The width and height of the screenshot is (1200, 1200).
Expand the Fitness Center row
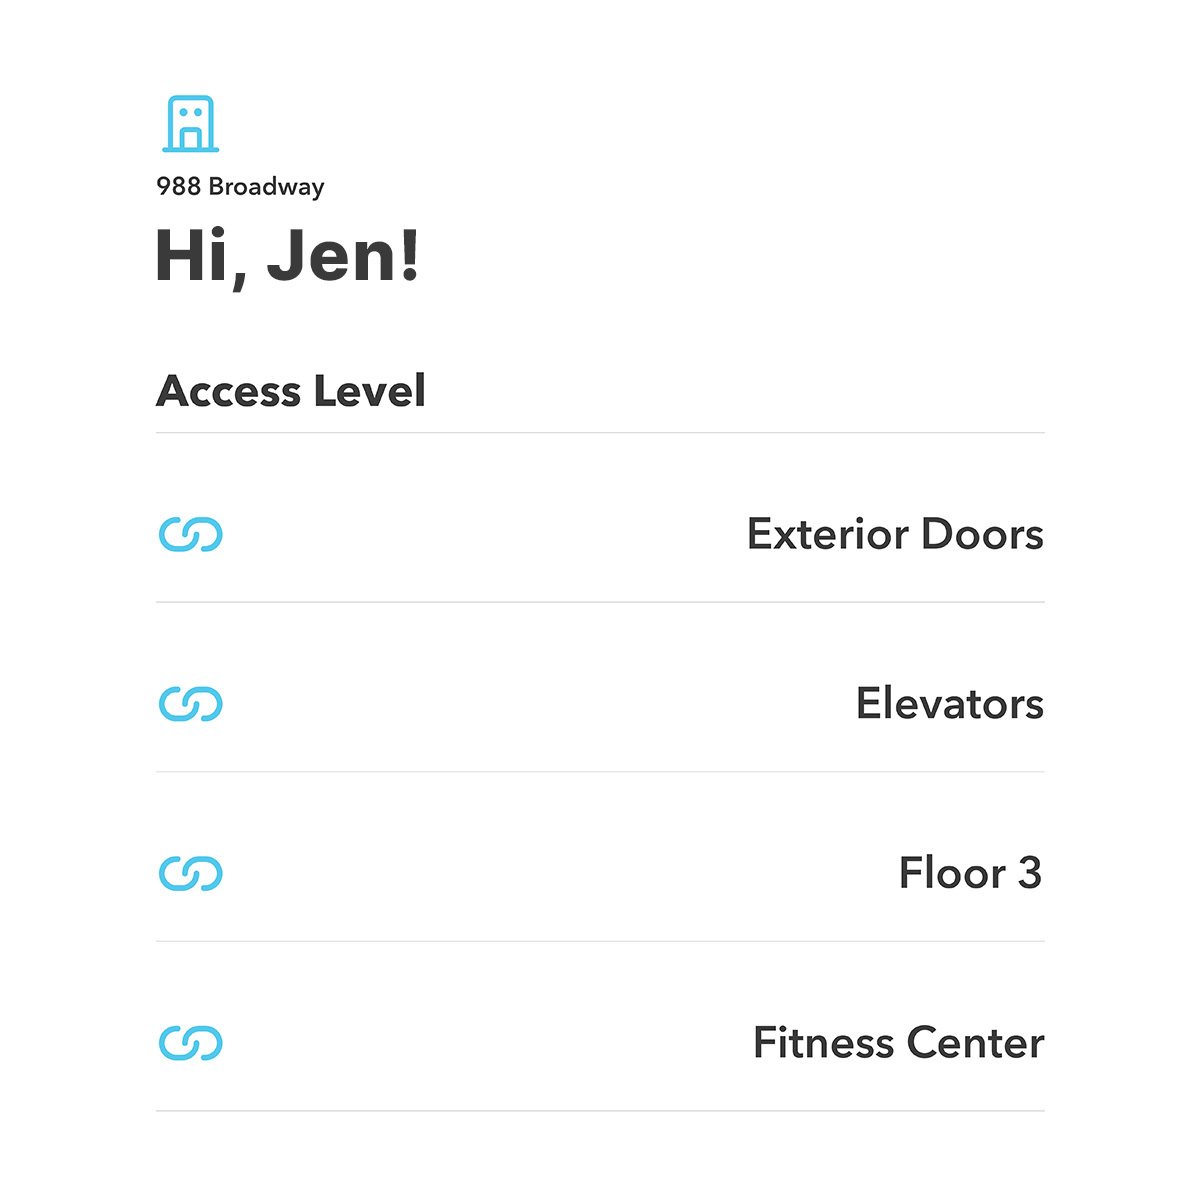coord(897,1043)
